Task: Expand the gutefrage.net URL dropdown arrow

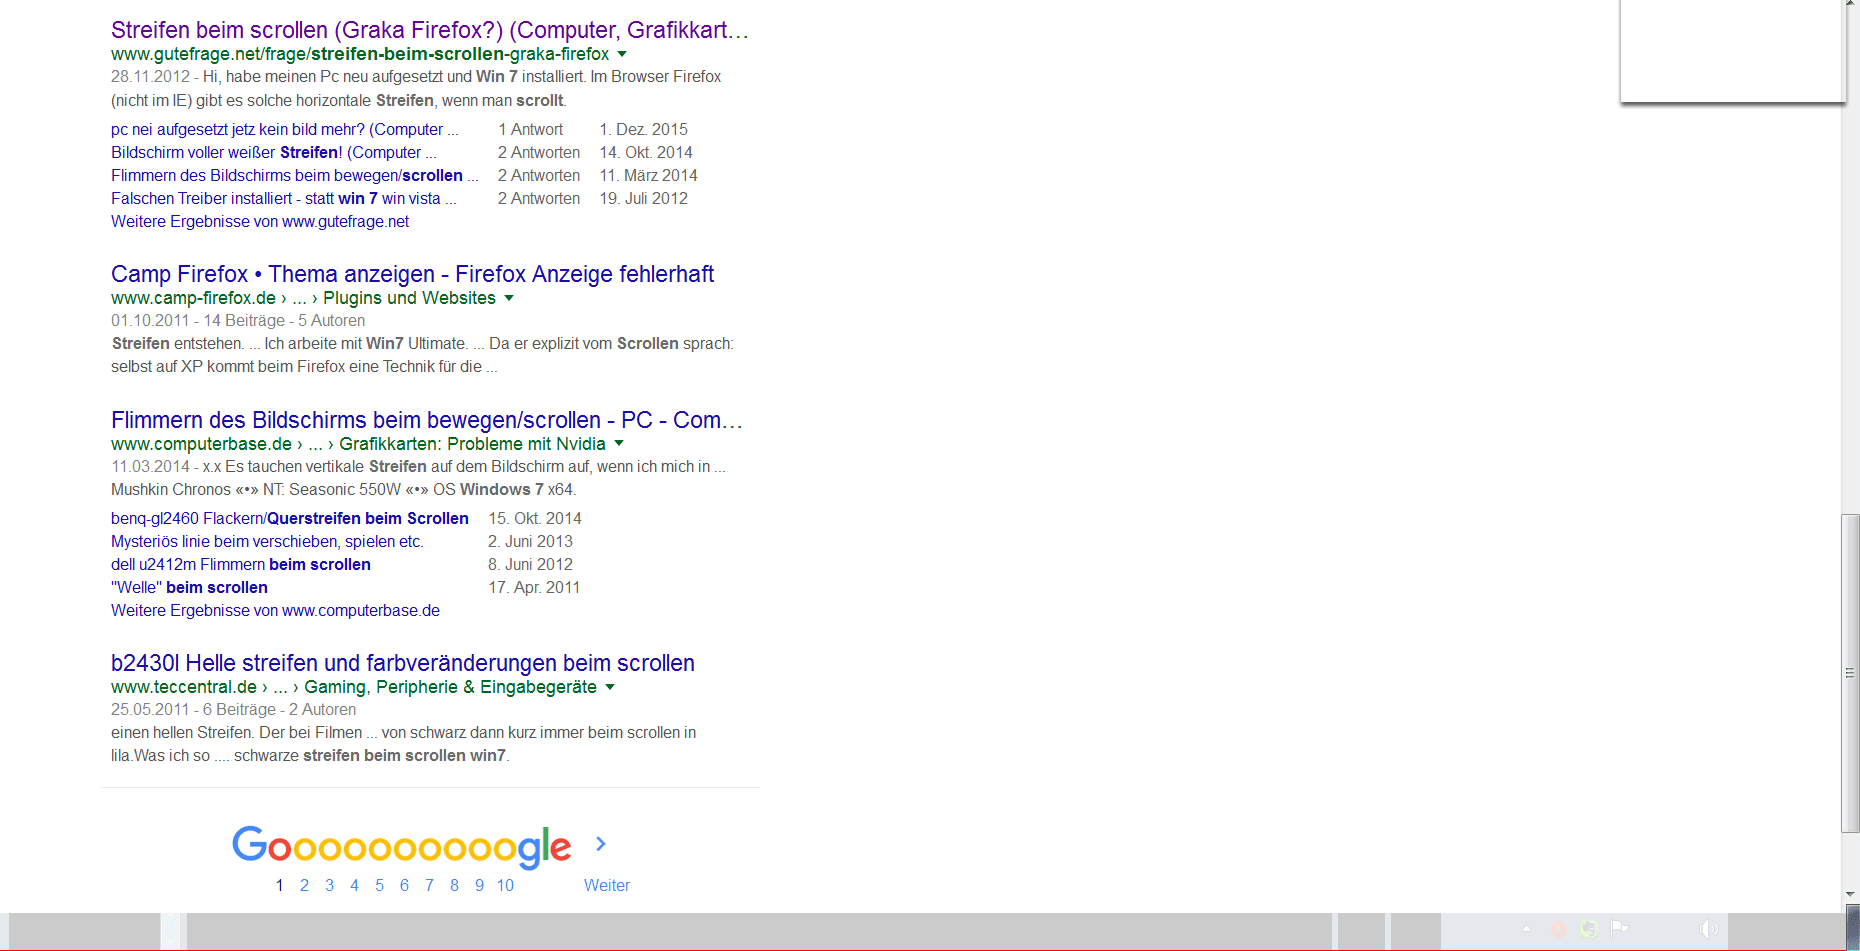Action: (622, 54)
